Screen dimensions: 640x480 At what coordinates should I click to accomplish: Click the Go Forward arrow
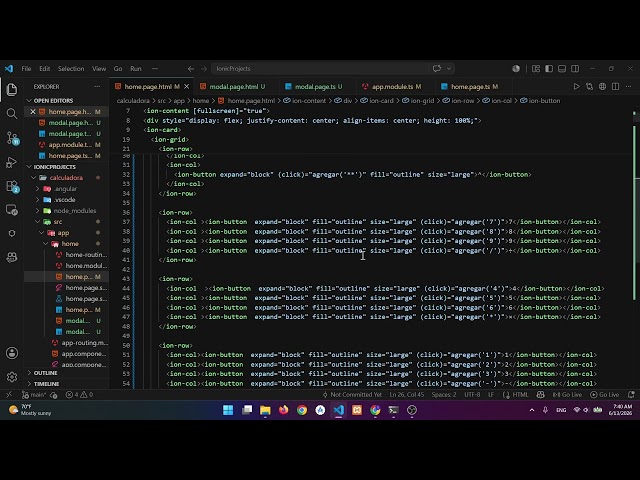tap(204, 69)
